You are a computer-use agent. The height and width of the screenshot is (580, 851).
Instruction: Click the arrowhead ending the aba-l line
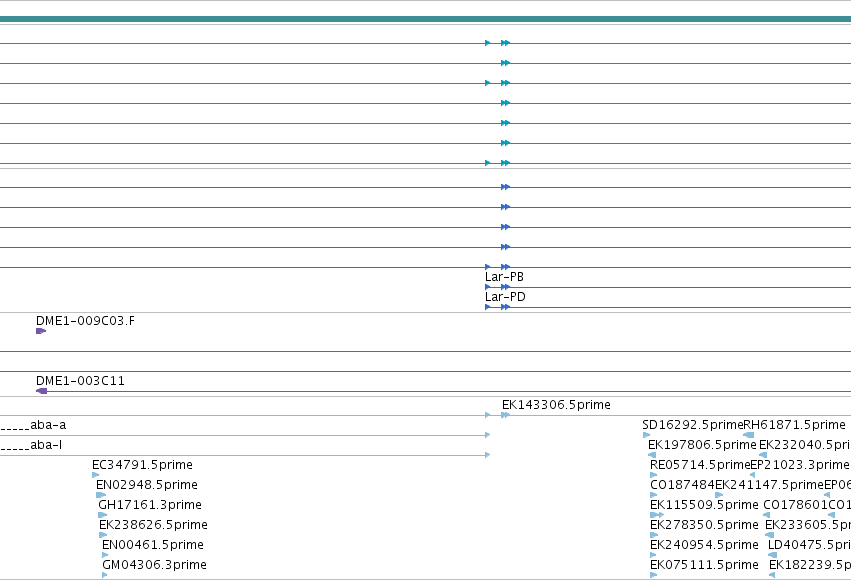[x=487, y=455]
